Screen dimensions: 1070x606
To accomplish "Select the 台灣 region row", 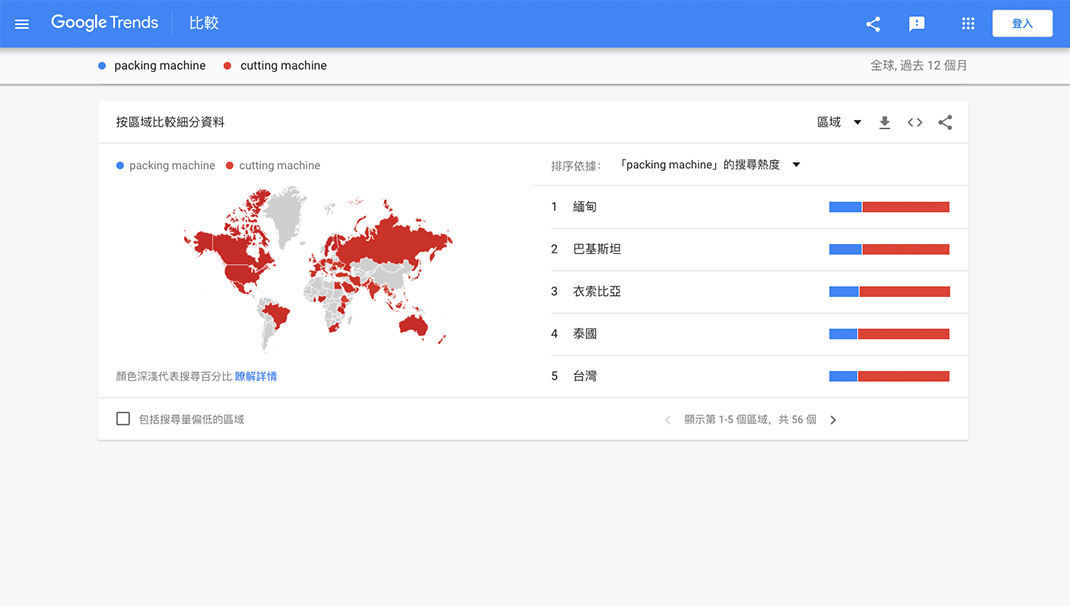I will click(585, 376).
